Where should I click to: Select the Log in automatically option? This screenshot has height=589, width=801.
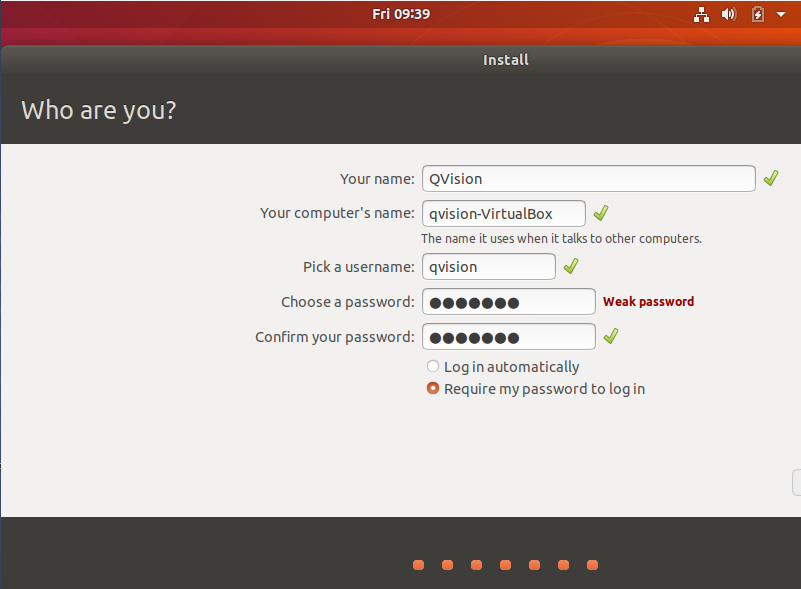click(433, 367)
